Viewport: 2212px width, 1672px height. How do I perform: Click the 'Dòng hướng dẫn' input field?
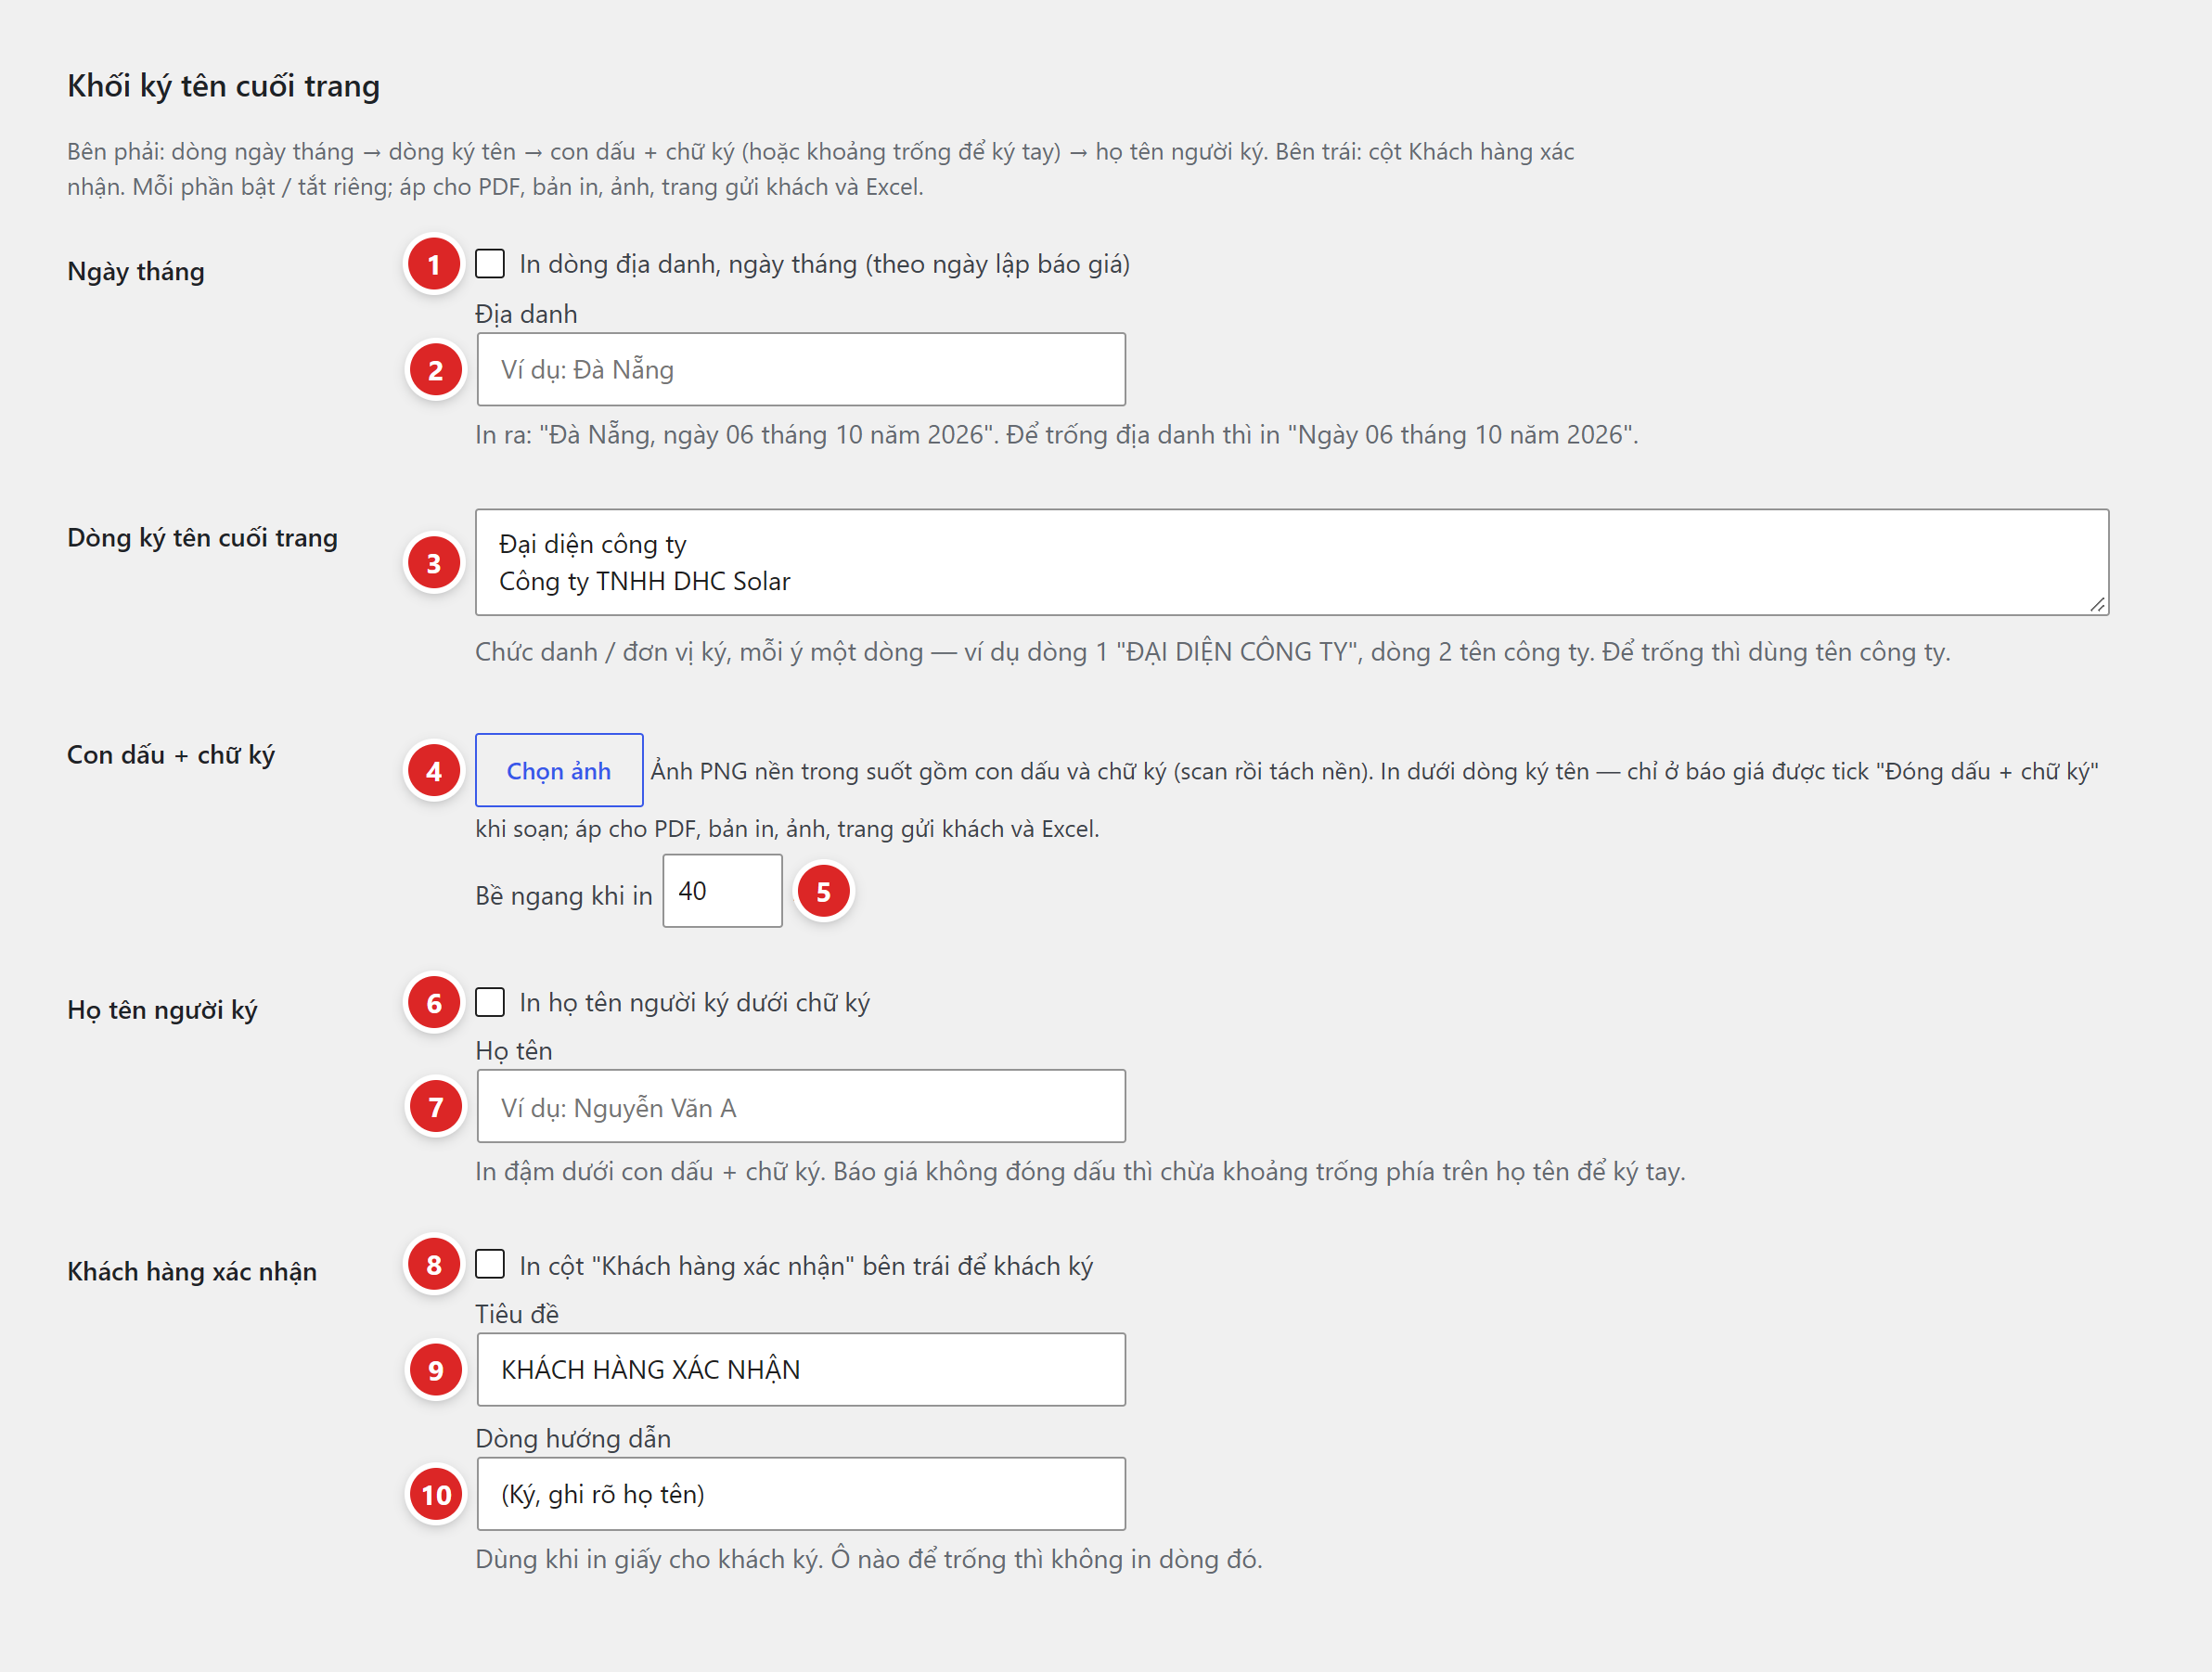[801, 1493]
